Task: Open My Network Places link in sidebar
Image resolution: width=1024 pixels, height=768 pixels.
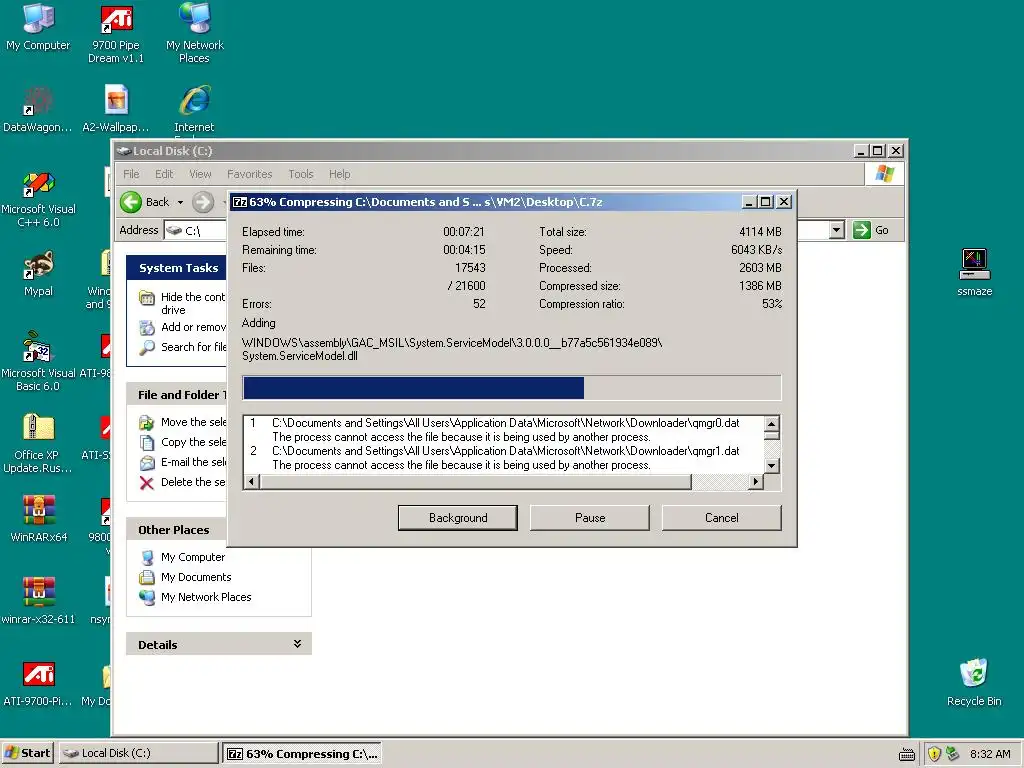Action: pos(206,597)
